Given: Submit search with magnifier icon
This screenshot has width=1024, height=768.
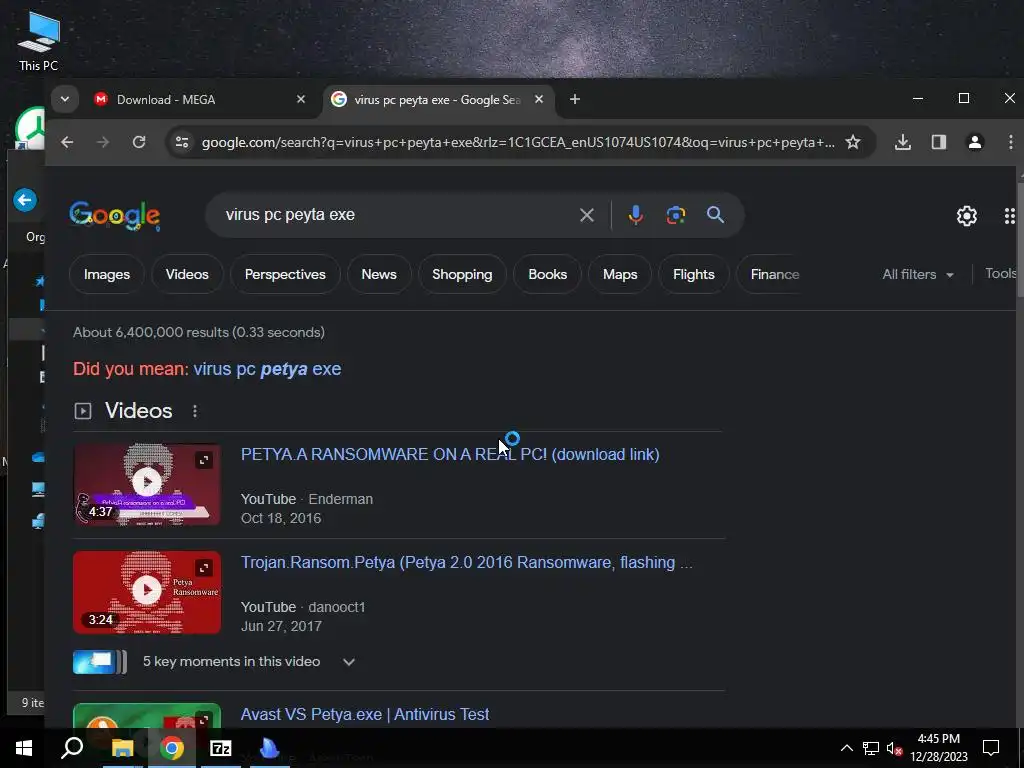Looking at the screenshot, I should tap(716, 215).
